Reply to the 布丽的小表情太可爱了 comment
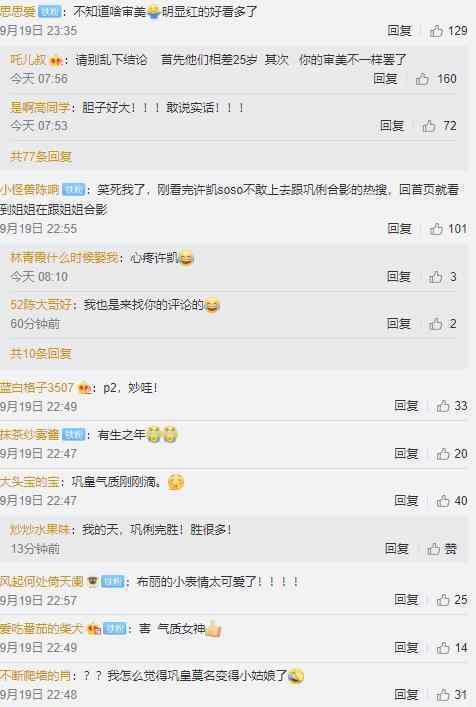Screen dimensions: 476x707 (406, 600)
